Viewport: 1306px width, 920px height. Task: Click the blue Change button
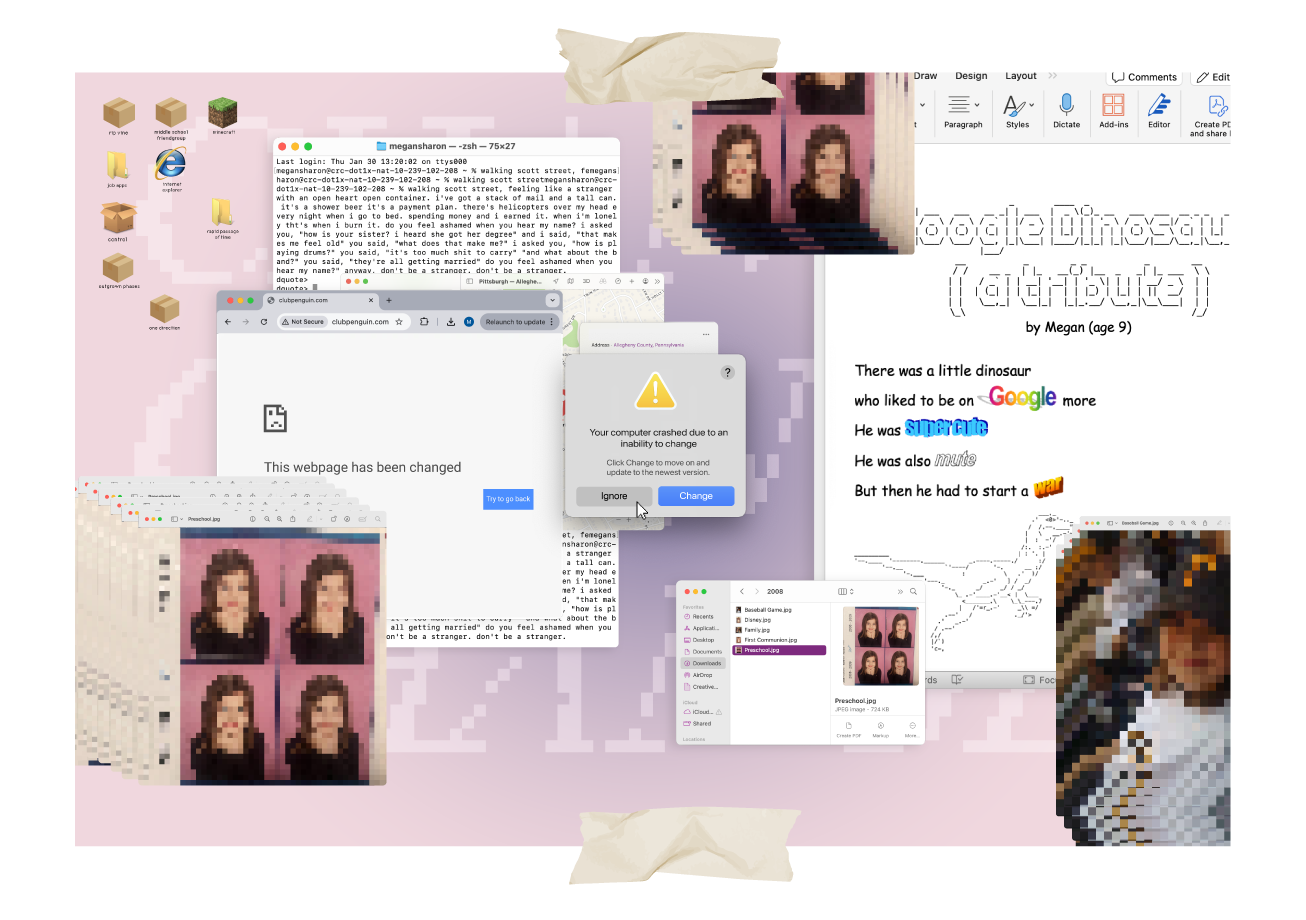tap(696, 496)
